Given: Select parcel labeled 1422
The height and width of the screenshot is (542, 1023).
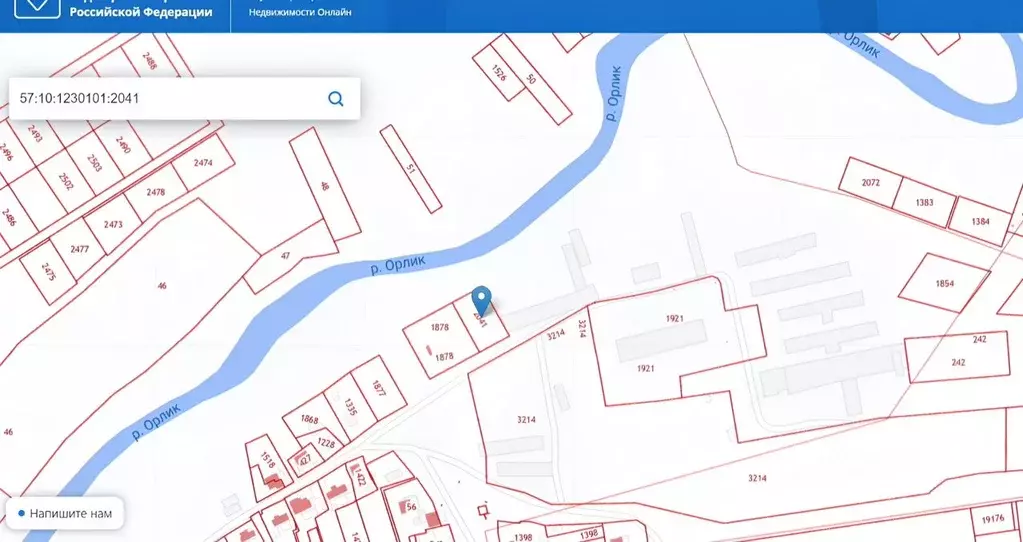Looking at the screenshot, I should 361,475.
